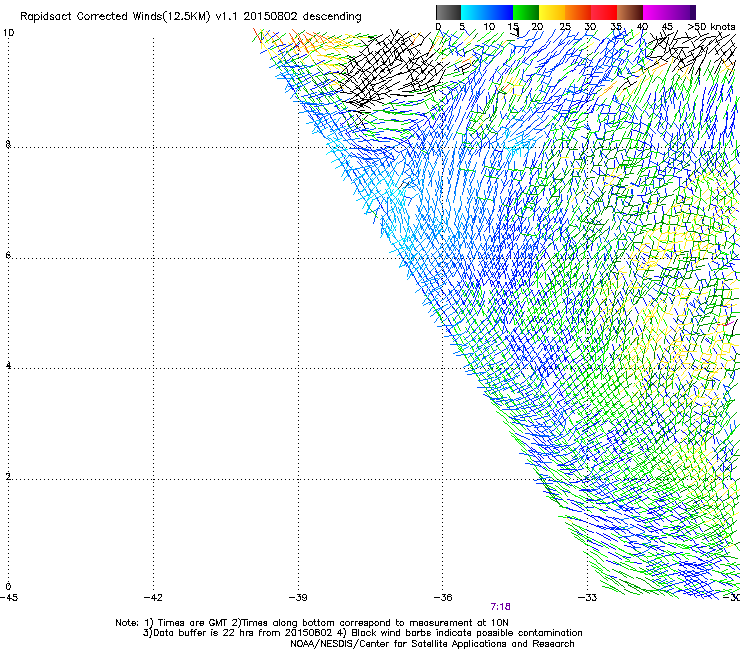The image size is (740, 650).
Task: Click the legend label '45'
Action: 667,27
